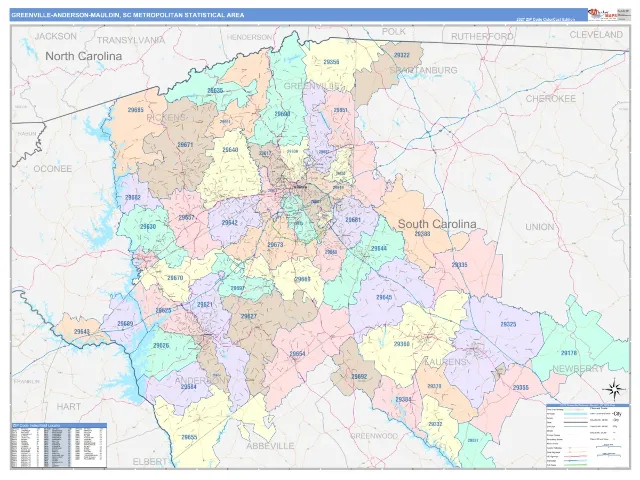Click the CLEVELAND county label

pyautogui.click(x=596, y=35)
